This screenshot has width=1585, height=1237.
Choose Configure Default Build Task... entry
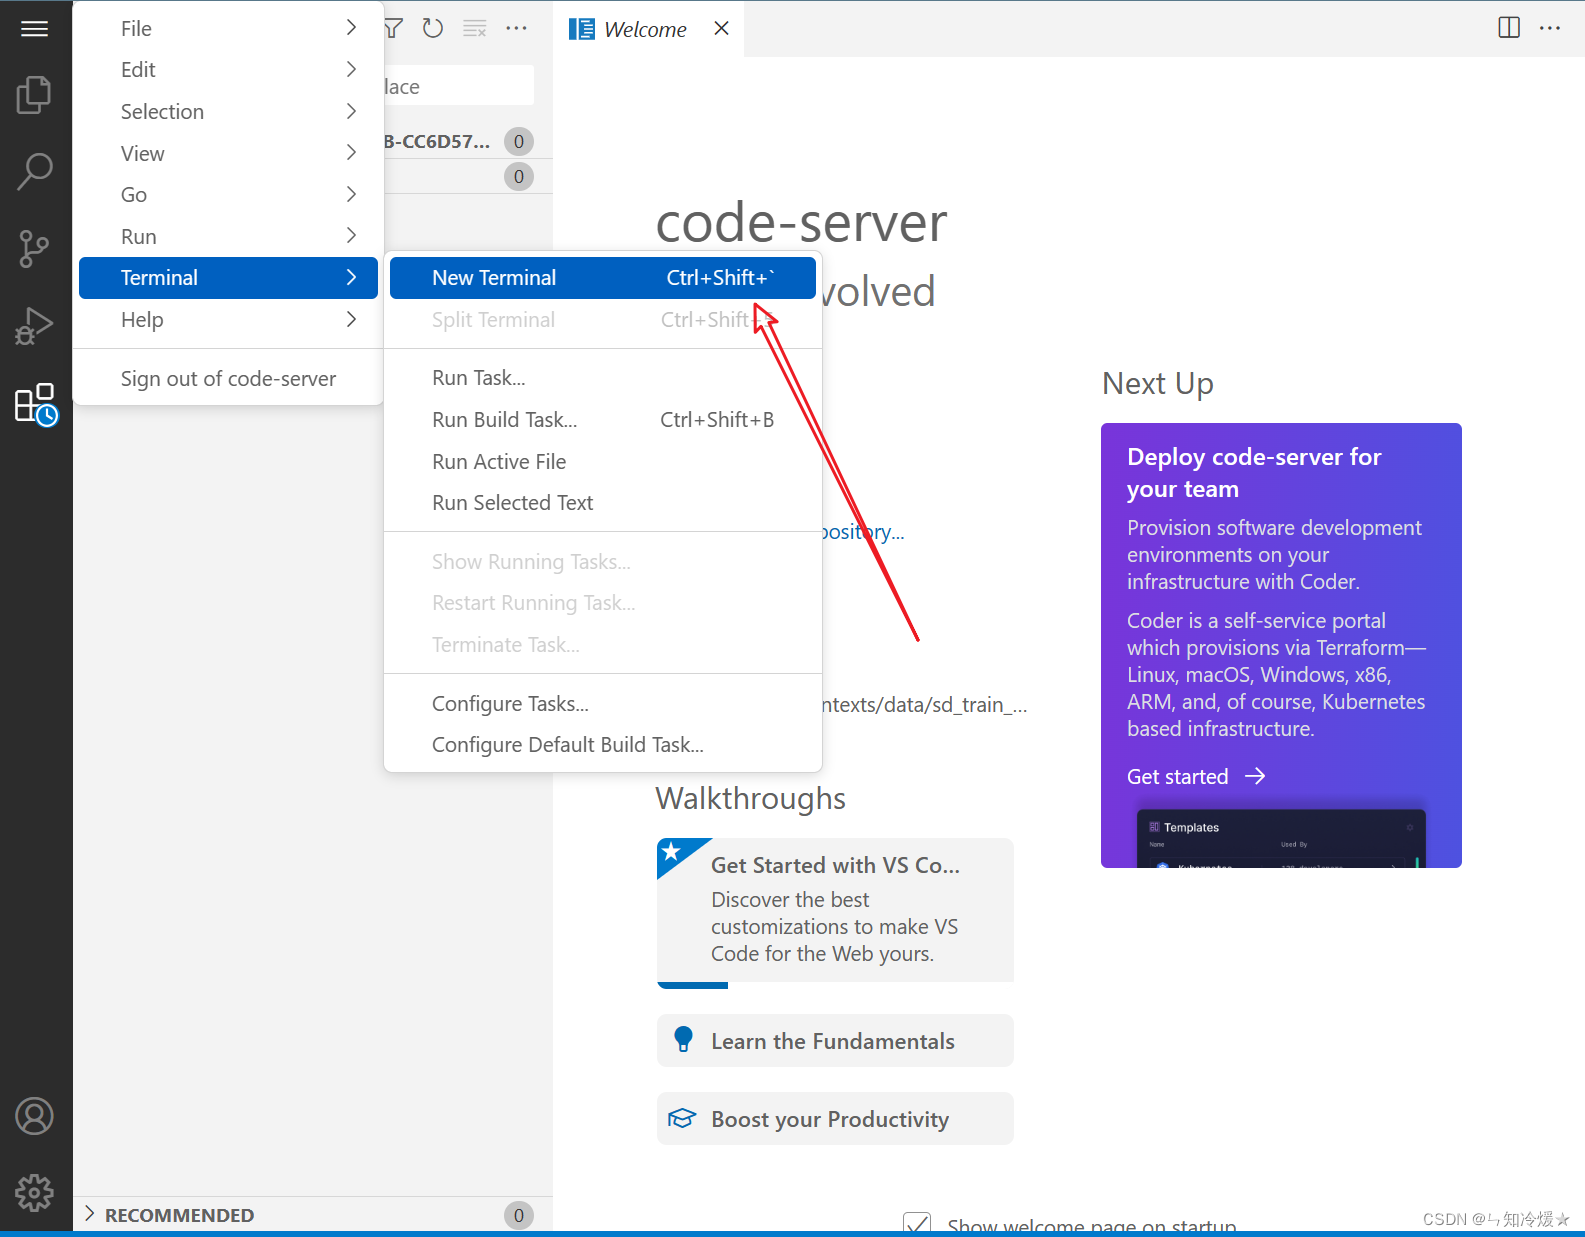603,745
